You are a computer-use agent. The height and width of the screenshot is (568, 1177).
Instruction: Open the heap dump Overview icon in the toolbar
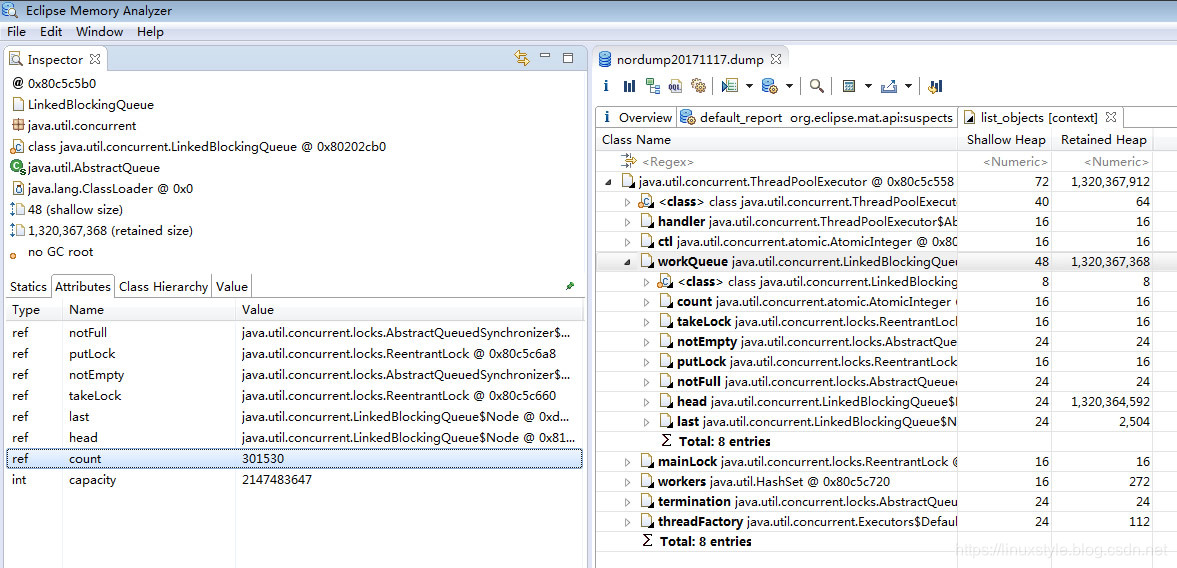click(x=607, y=86)
